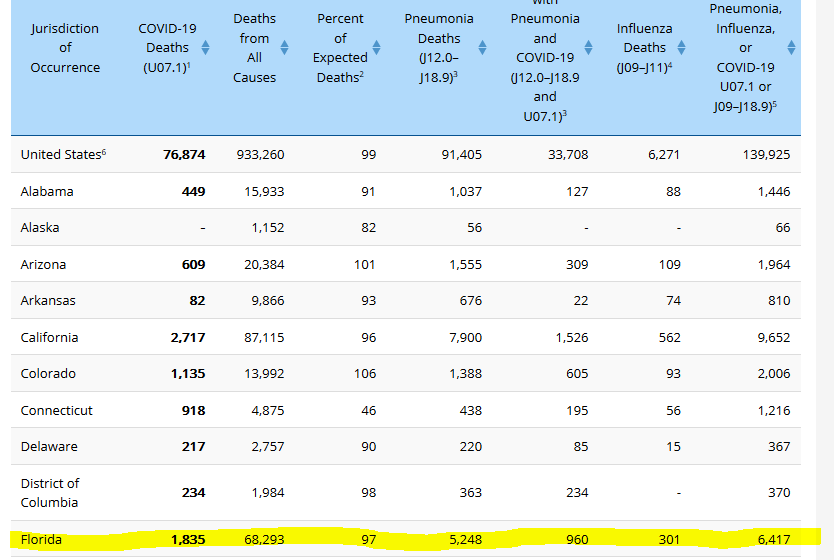834x560 pixels.
Task: Click California pneumonia deaths 7,900
Action: tap(465, 337)
